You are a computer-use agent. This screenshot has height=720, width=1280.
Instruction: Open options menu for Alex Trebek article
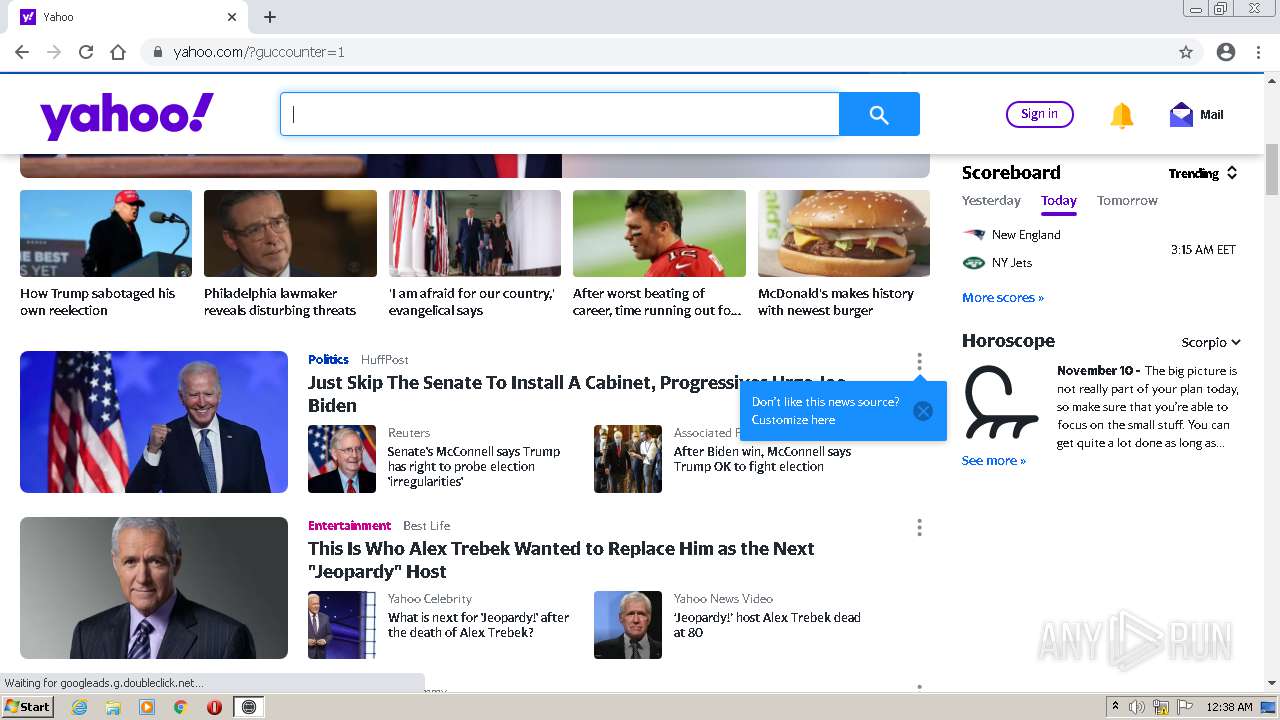919,528
